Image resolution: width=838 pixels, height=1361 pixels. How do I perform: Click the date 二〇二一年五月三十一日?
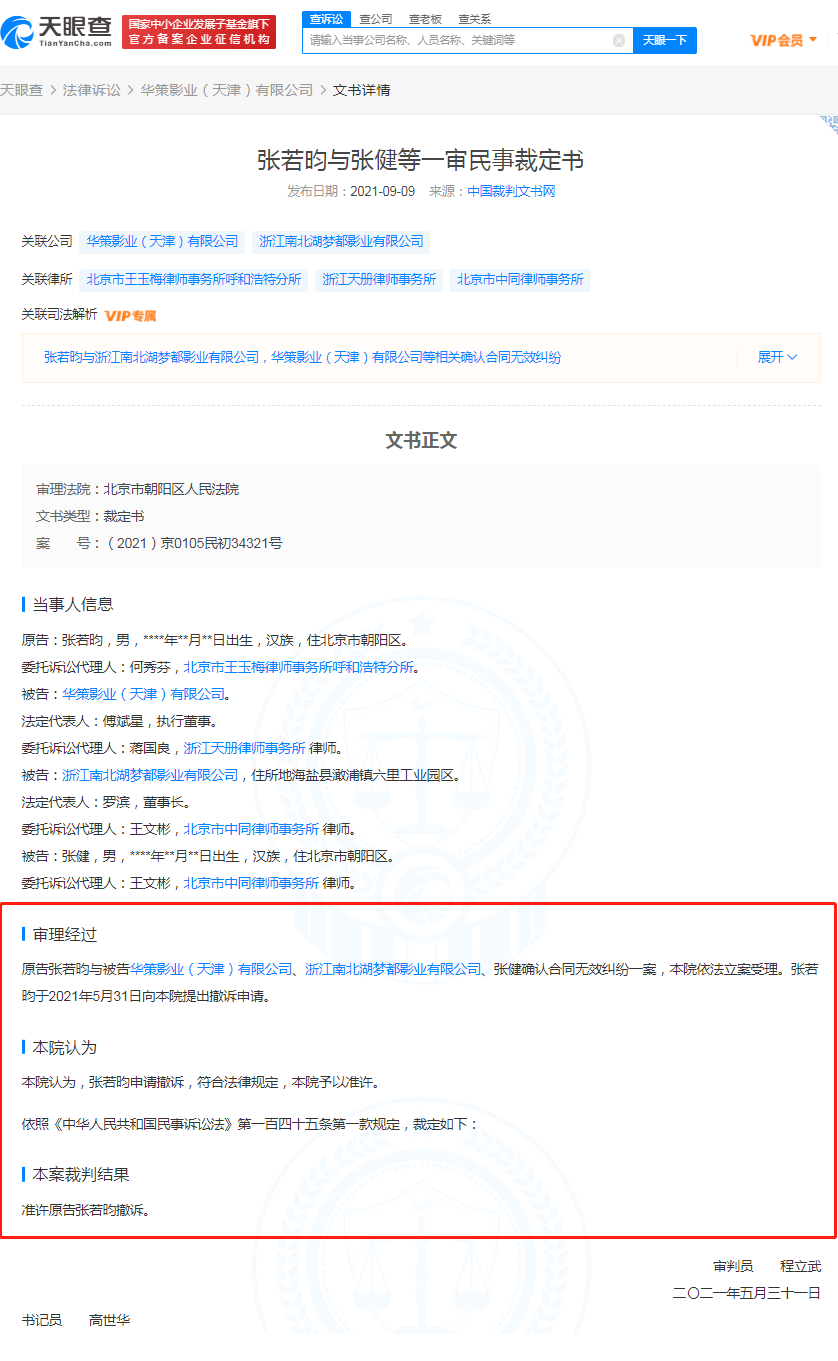pyautogui.click(x=747, y=1293)
